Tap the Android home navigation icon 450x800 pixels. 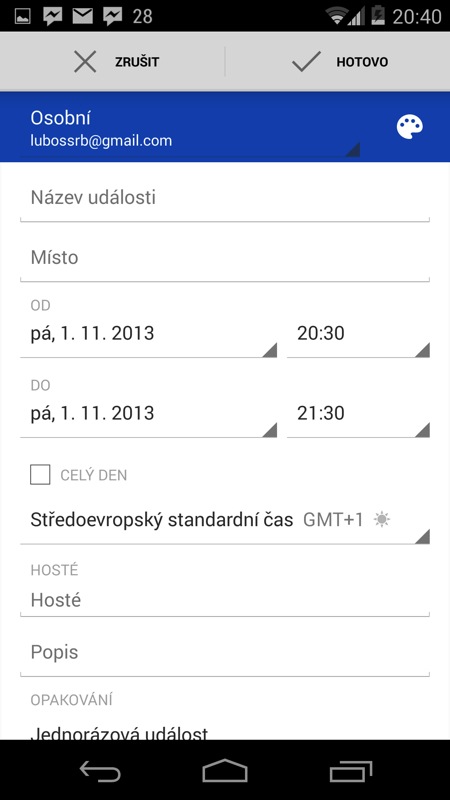pyautogui.click(x=225, y=770)
